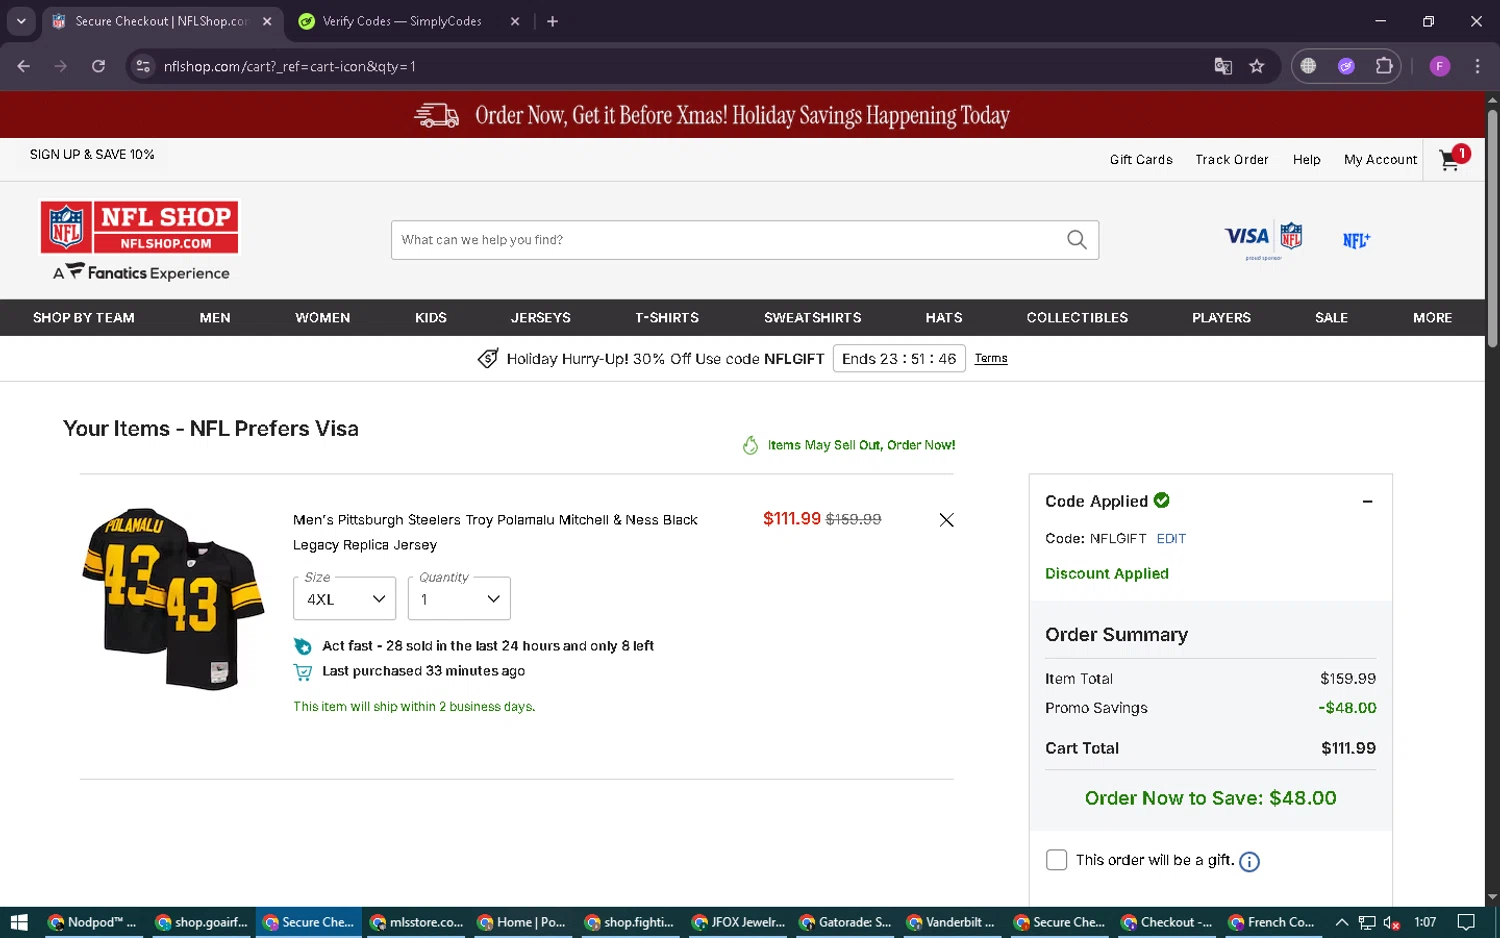Click the Visa NFL sponsor logo

[x=1263, y=238]
